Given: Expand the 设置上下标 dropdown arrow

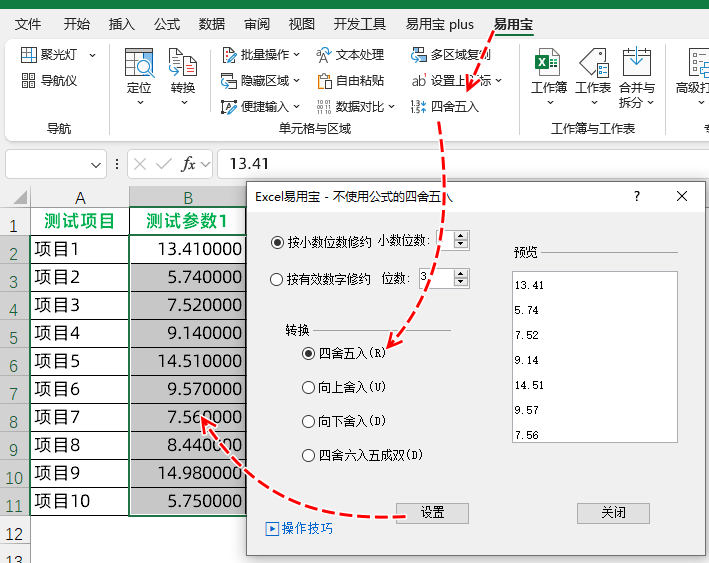Looking at the screenshot, I should (498, 80).
